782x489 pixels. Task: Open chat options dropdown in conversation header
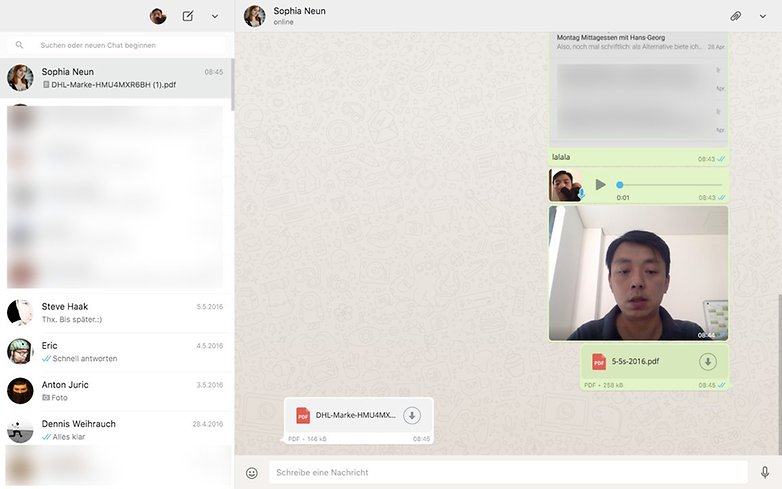pos(763,16)
